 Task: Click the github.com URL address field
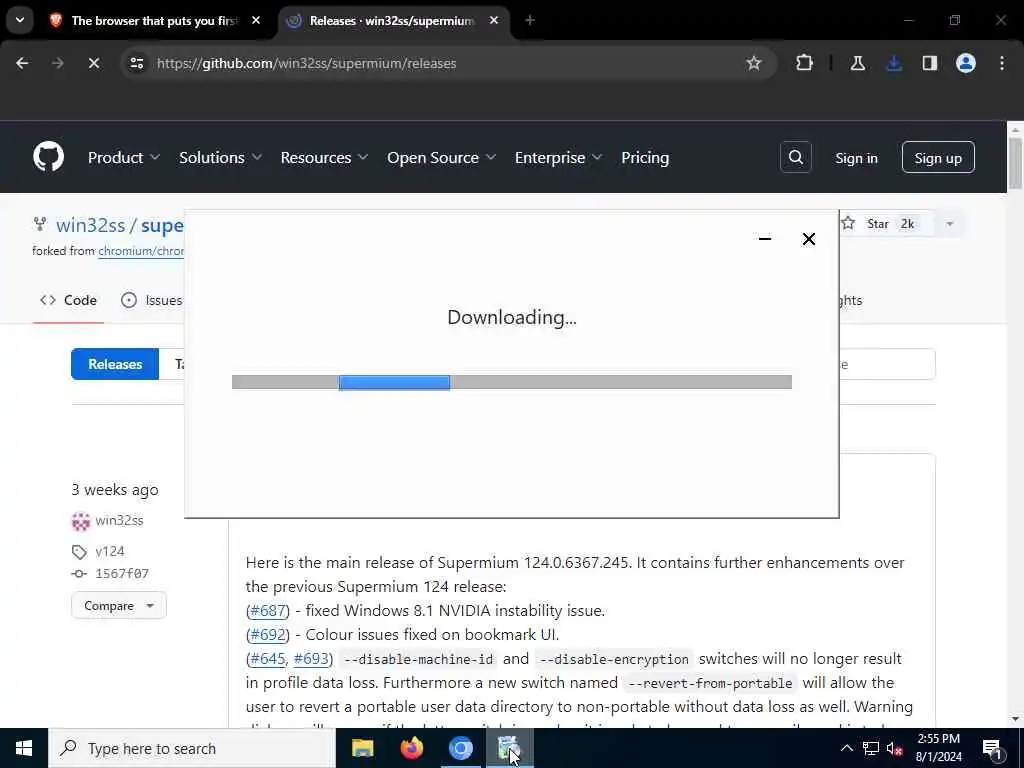(306, 63)
